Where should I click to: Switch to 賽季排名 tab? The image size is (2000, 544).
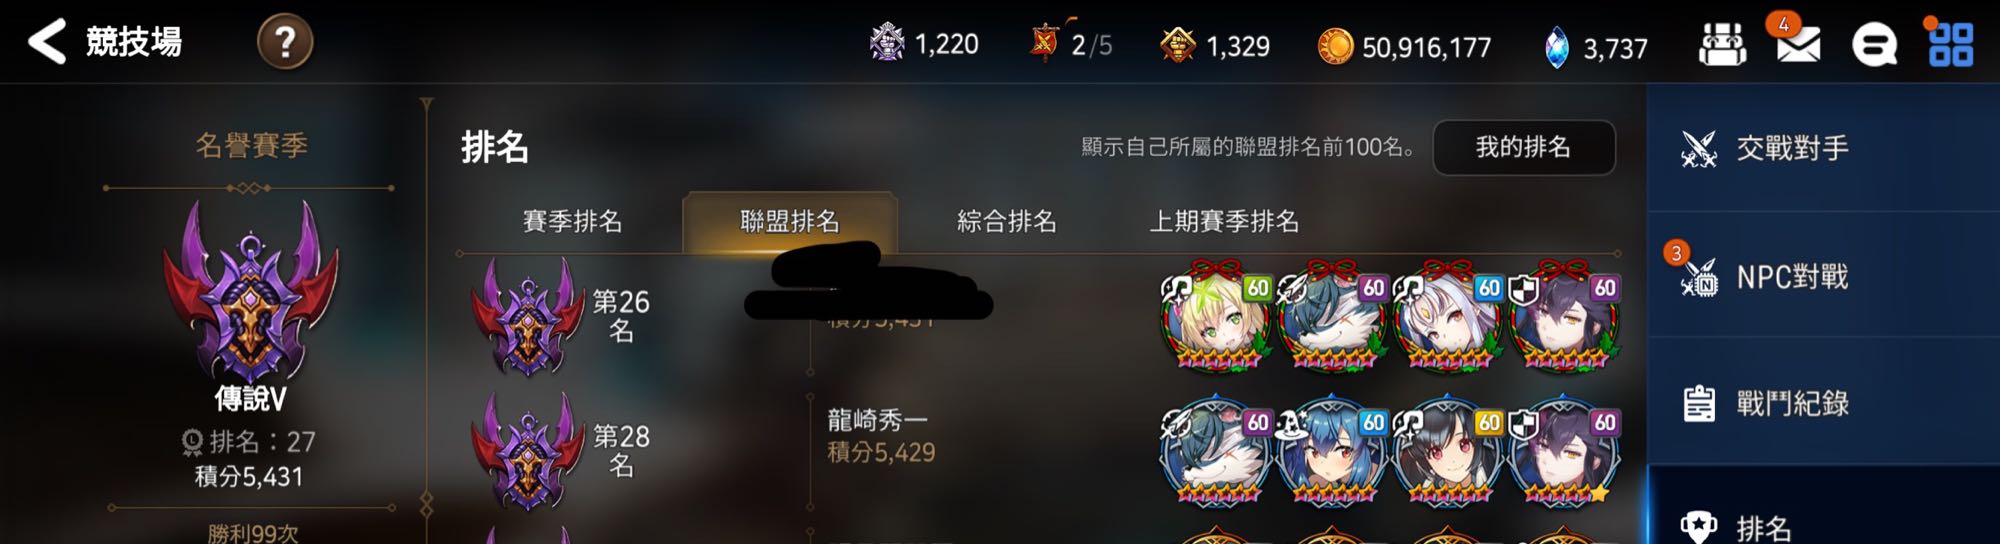[572, 221]
